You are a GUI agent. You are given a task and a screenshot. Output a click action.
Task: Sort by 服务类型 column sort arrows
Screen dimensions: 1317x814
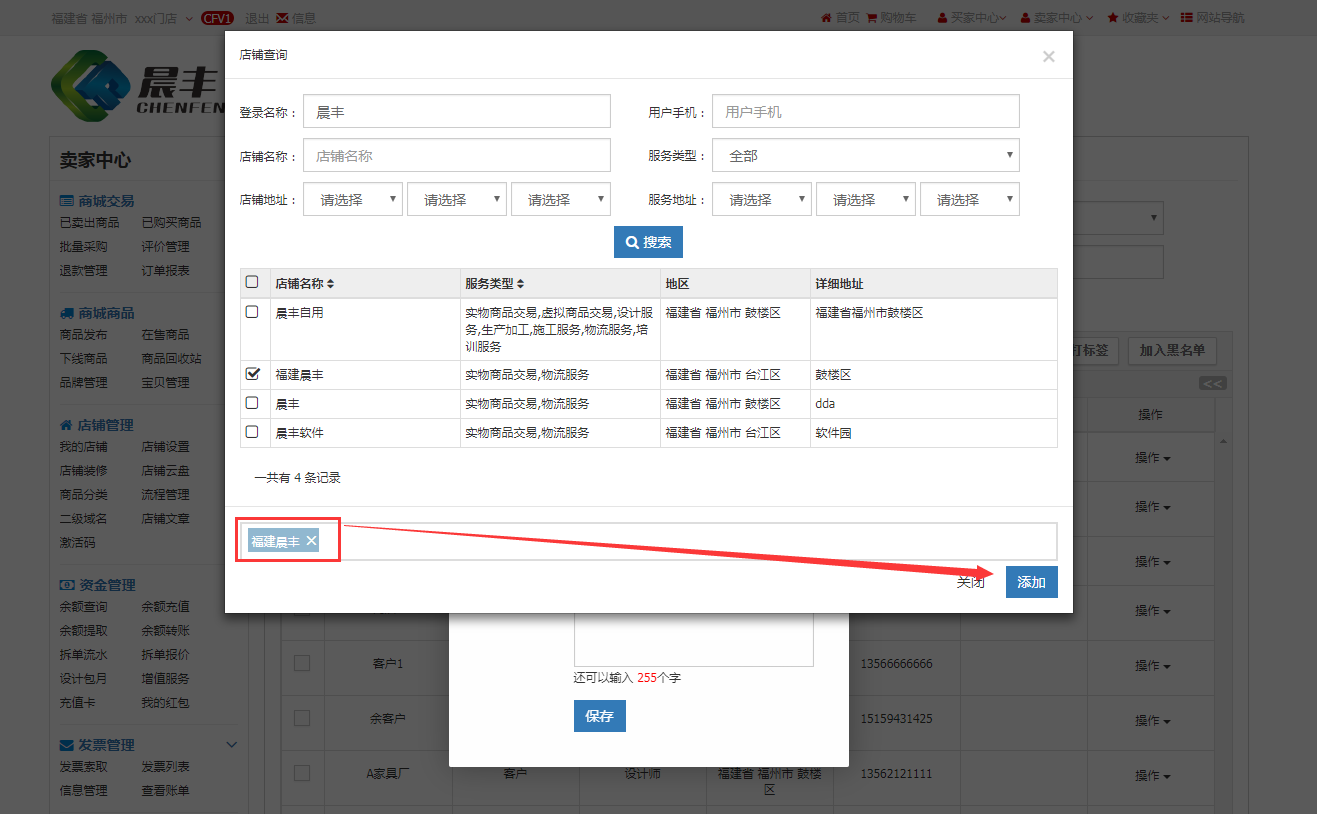[520, 284]
